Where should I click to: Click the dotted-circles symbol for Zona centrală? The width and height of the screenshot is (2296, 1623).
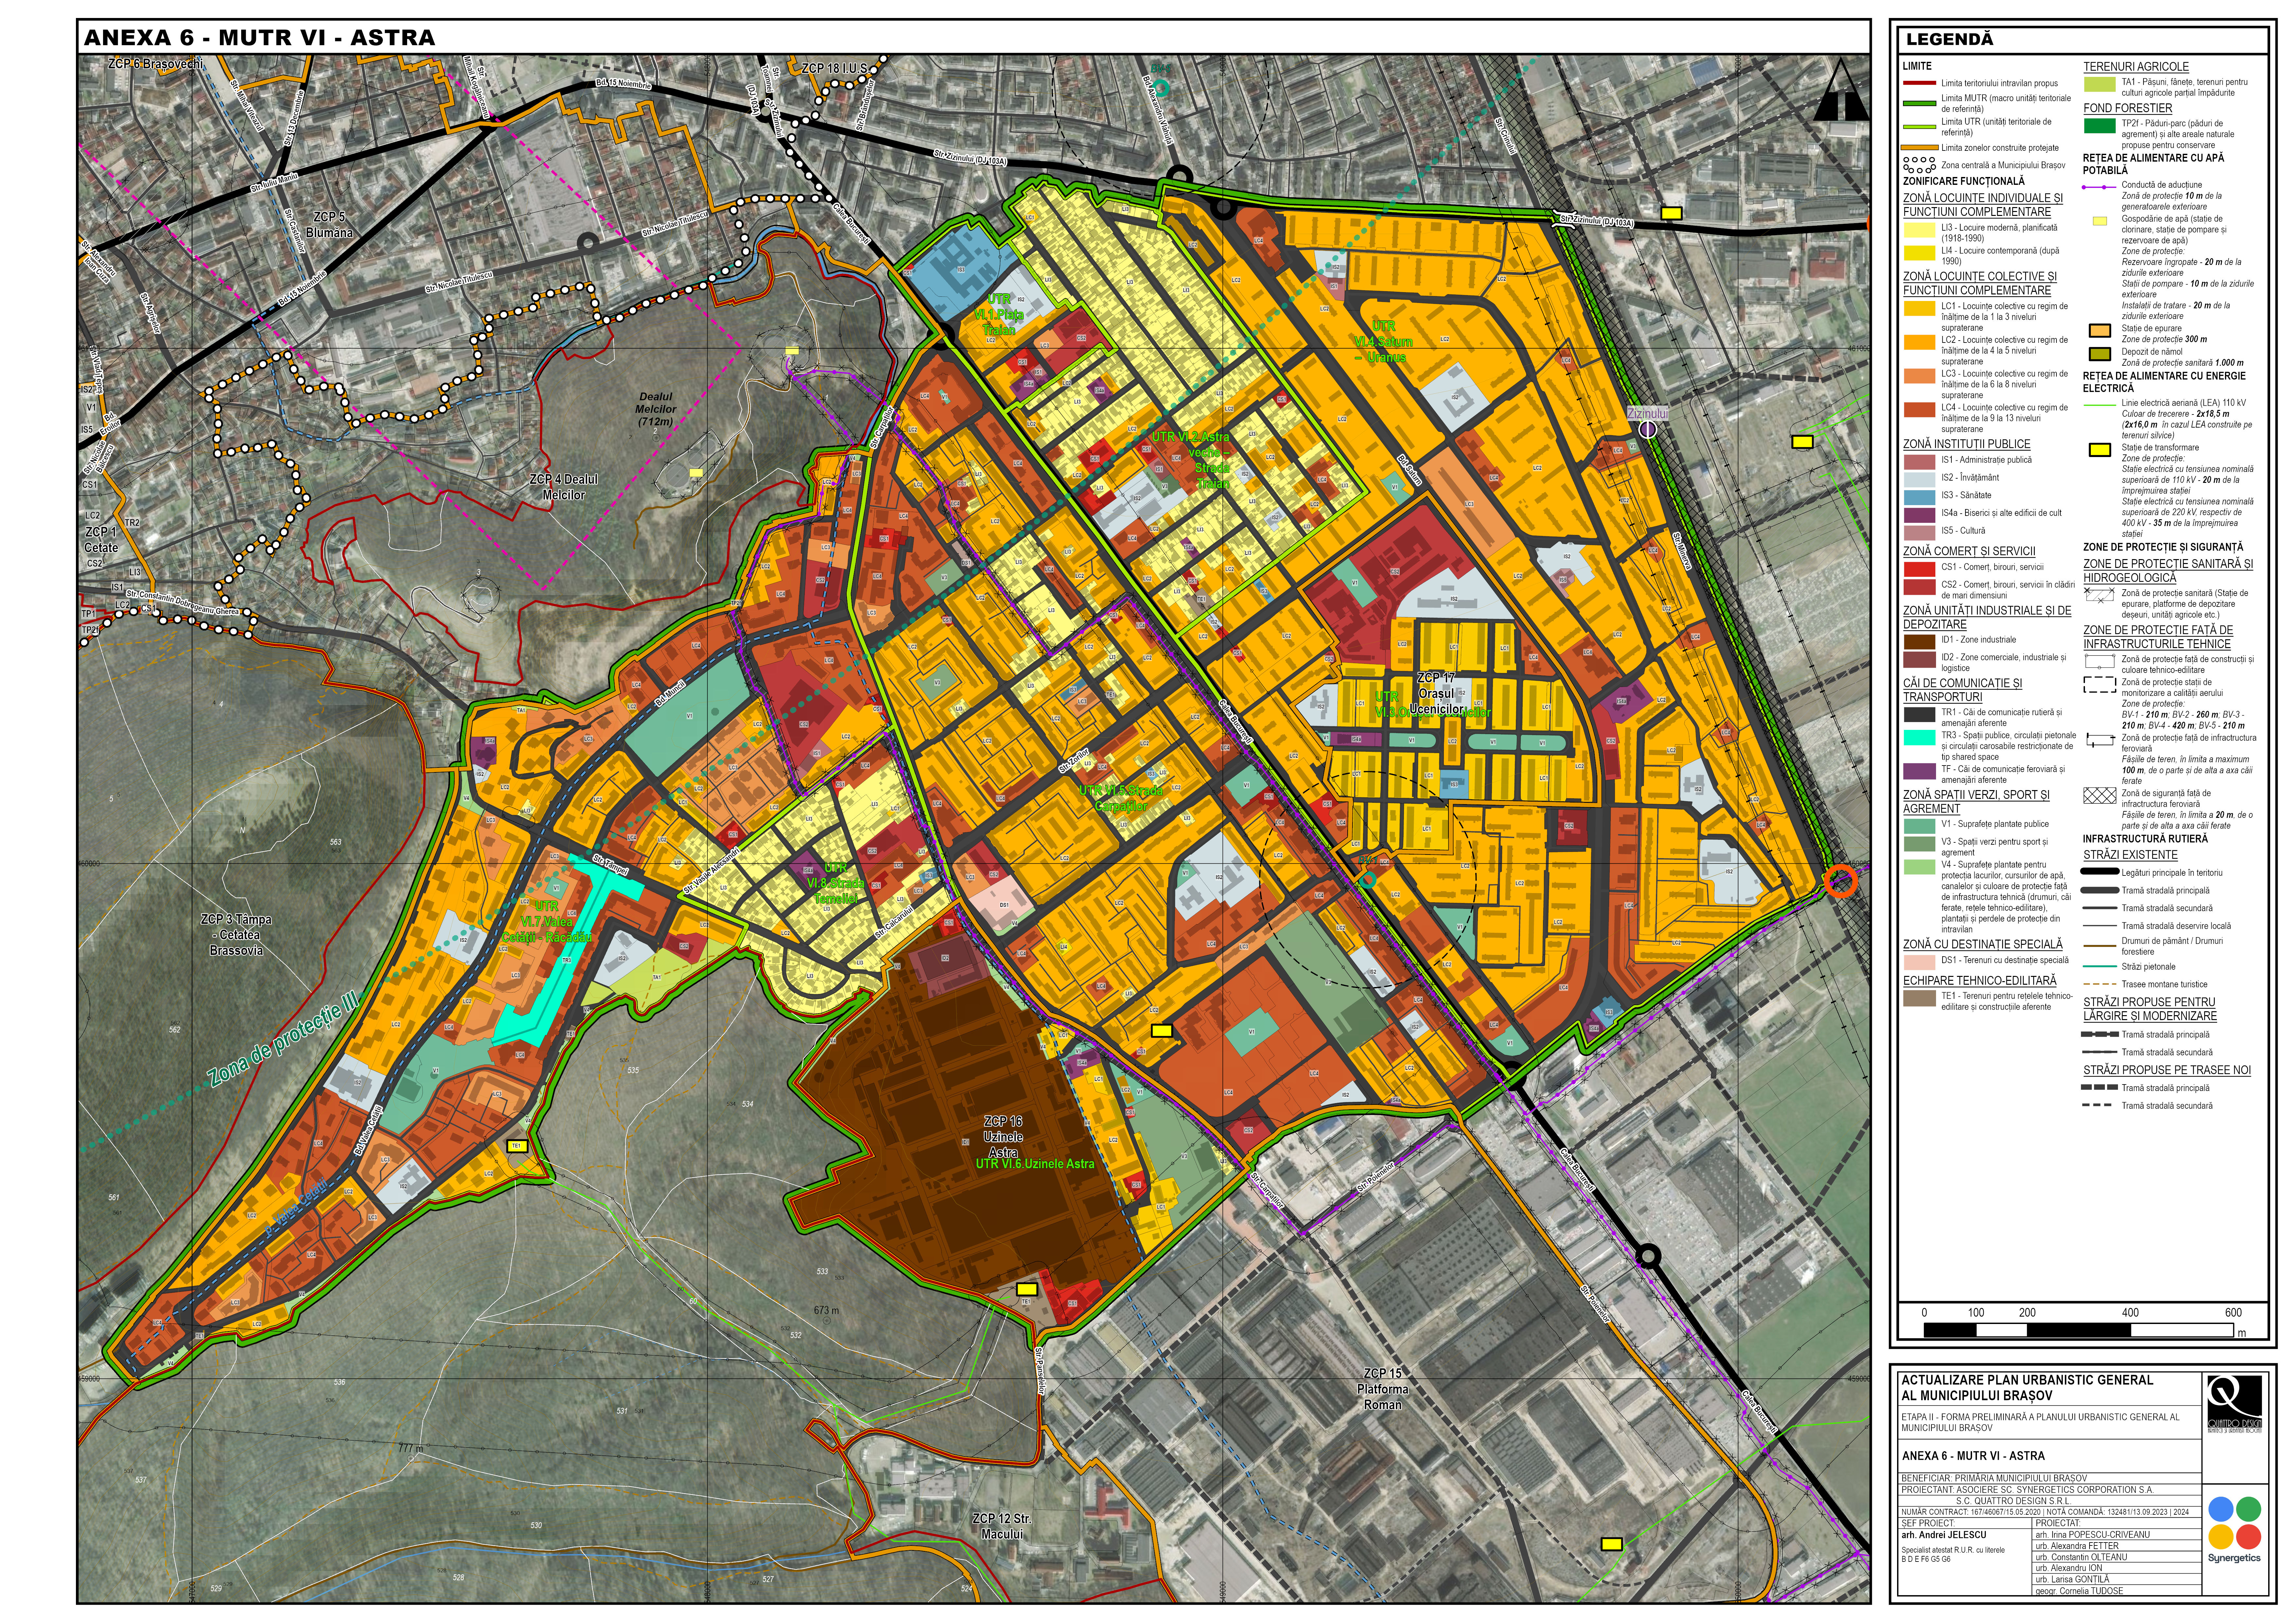tap(1920, 165)
